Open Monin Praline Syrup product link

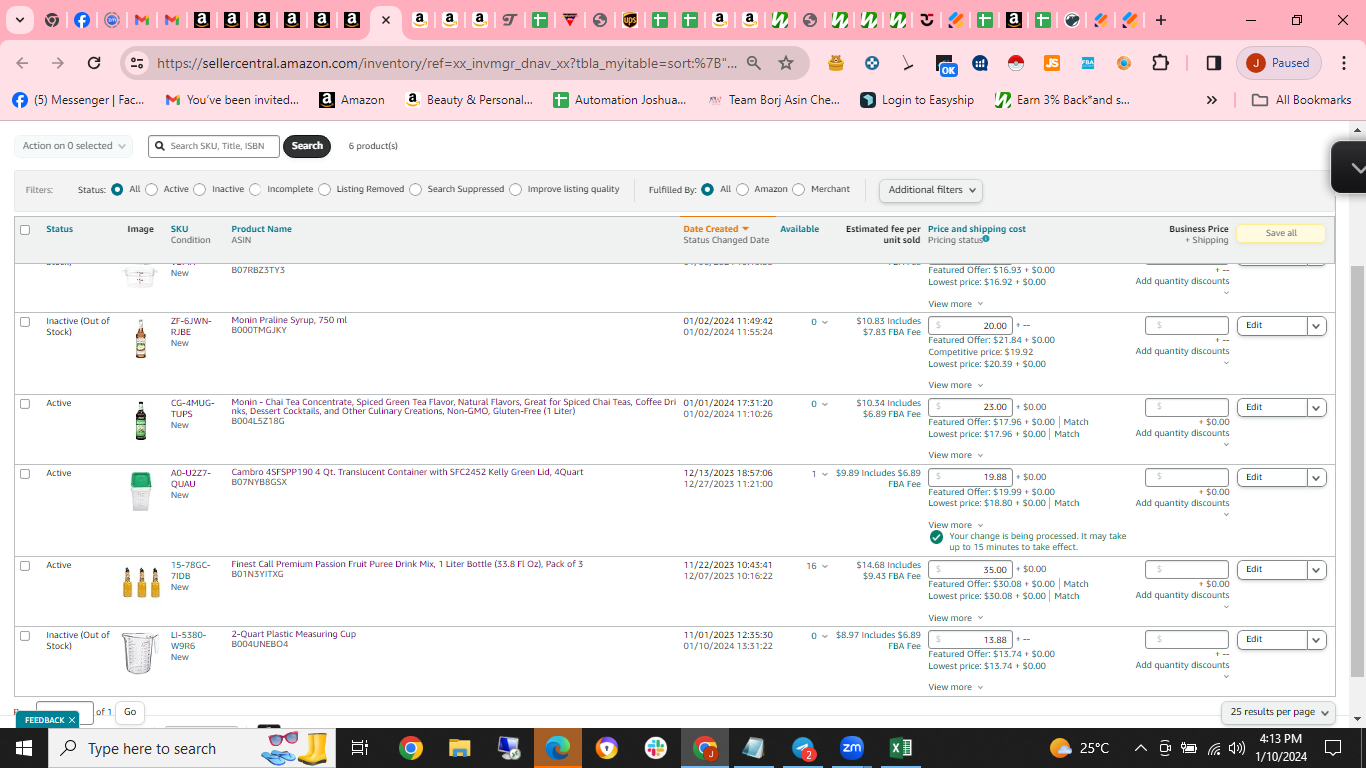(x=289, y=320)
